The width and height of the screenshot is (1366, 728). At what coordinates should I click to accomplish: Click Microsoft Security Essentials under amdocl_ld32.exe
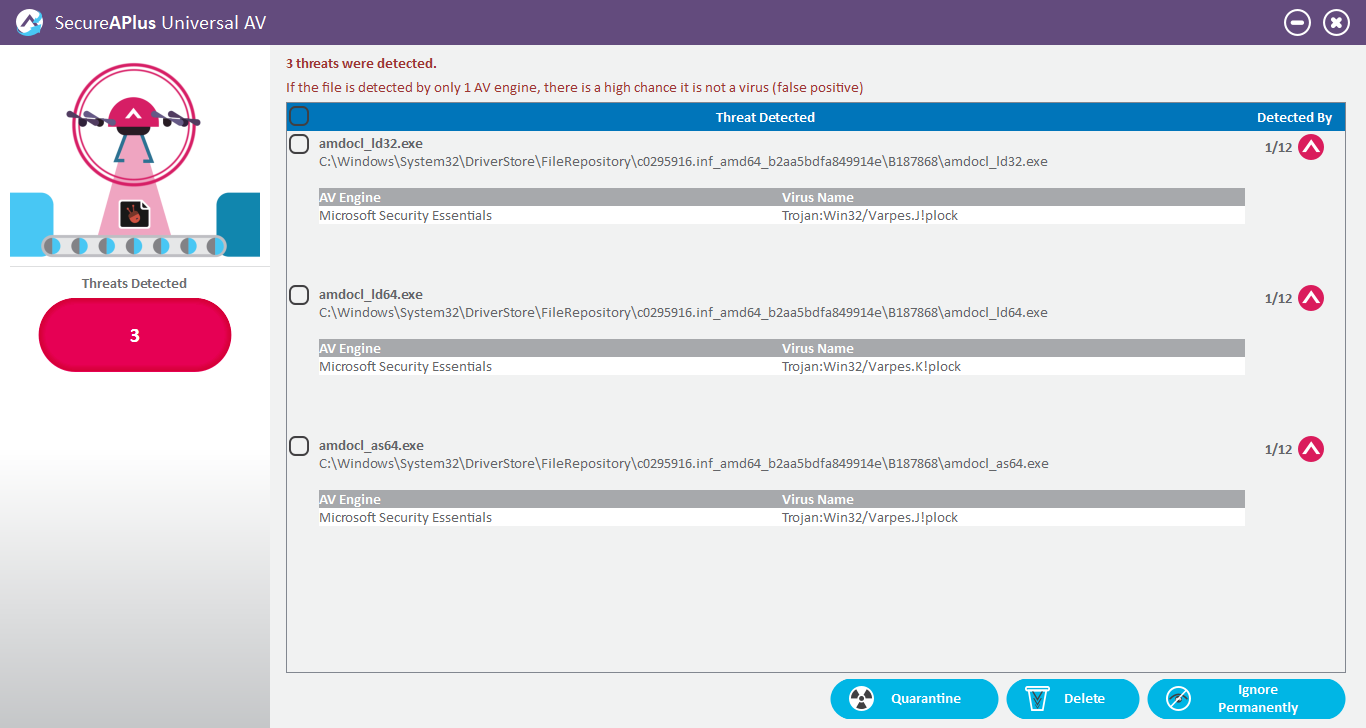click(405, 216)
